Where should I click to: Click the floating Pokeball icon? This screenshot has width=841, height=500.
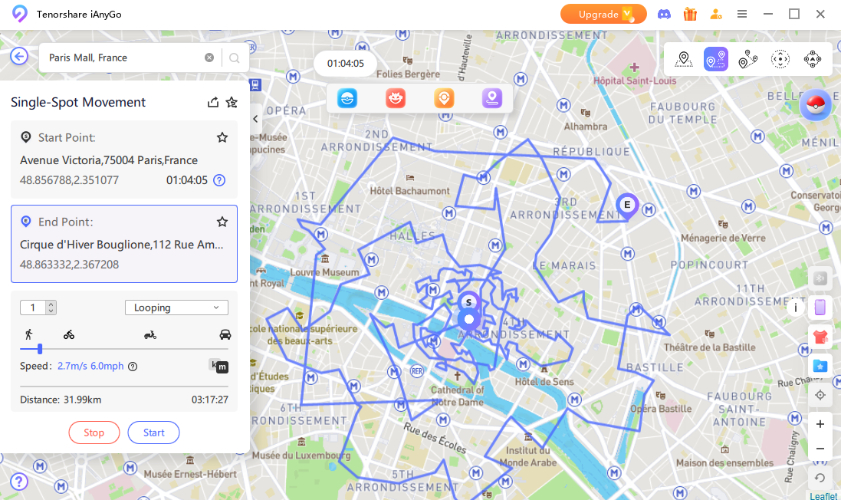pyautogui.click(x=815, y=105)
